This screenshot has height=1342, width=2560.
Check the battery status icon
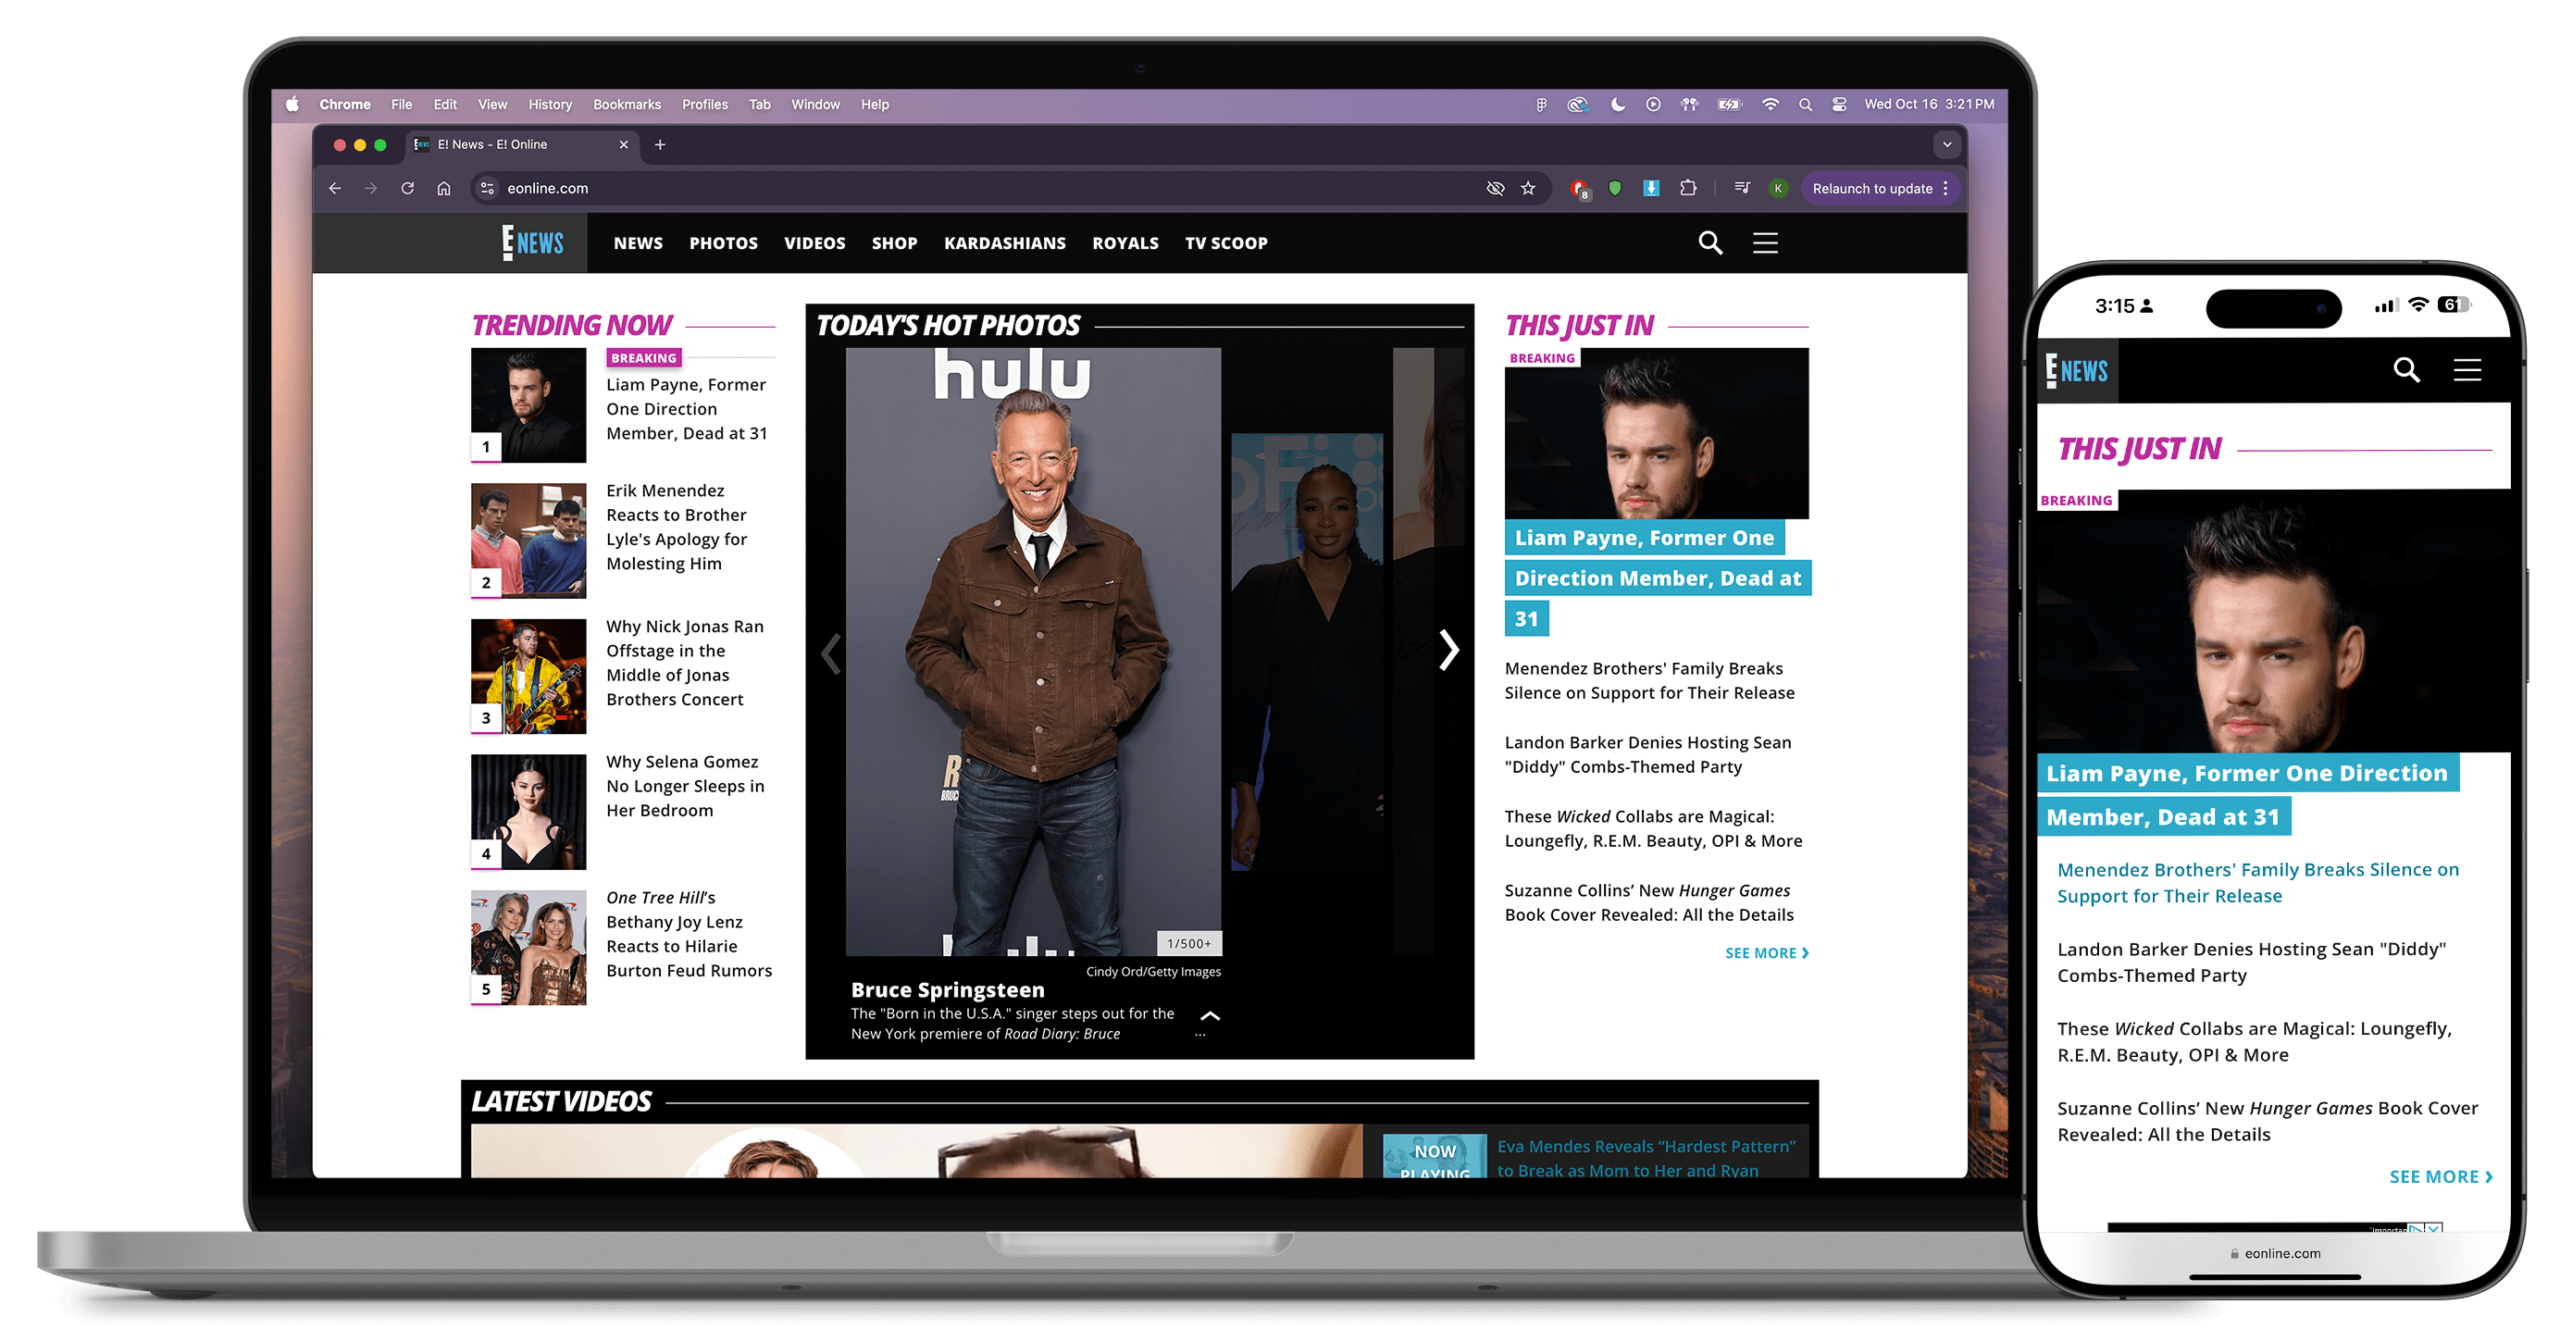click(1728, 104)
